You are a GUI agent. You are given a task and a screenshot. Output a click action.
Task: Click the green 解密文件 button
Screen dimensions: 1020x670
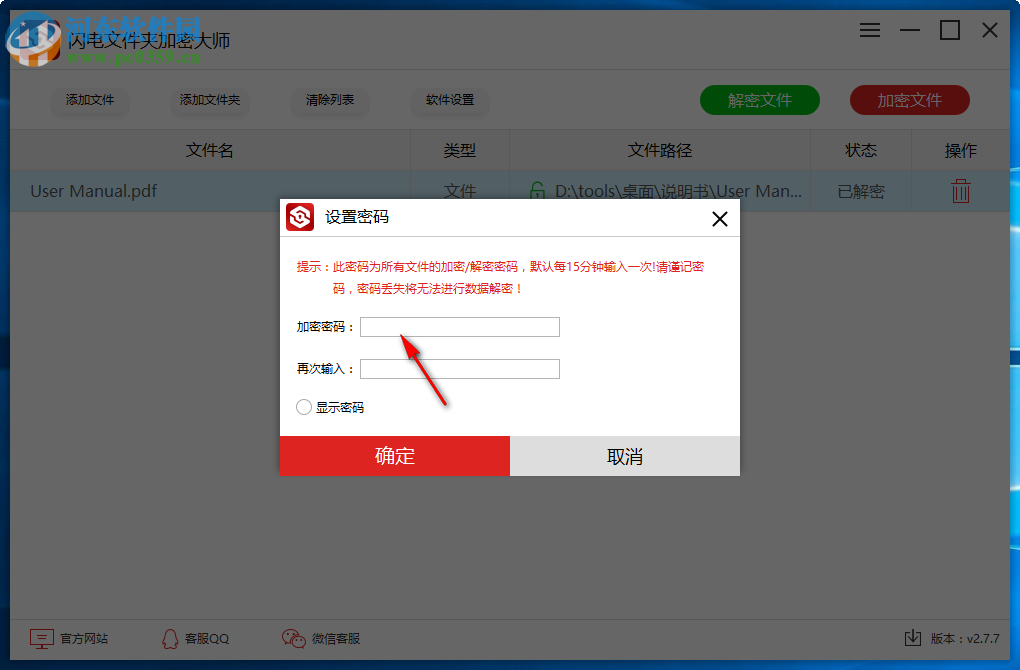tap(759, 100)
